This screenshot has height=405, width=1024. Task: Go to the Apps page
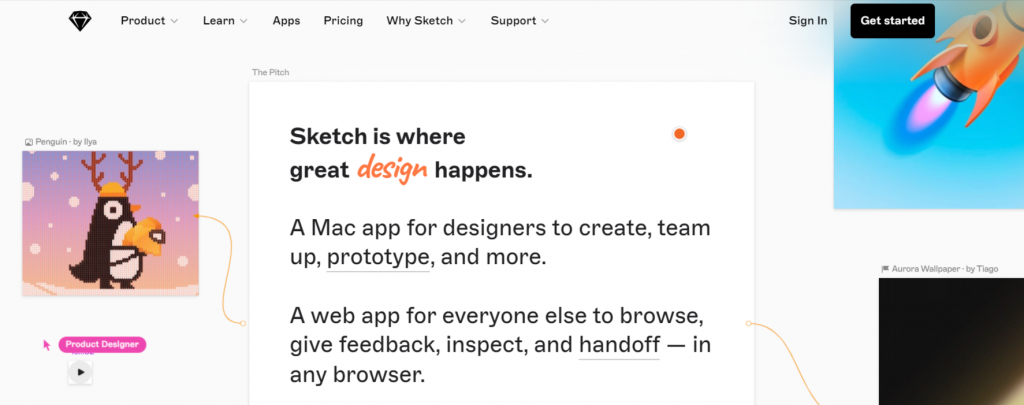point(286,21)
